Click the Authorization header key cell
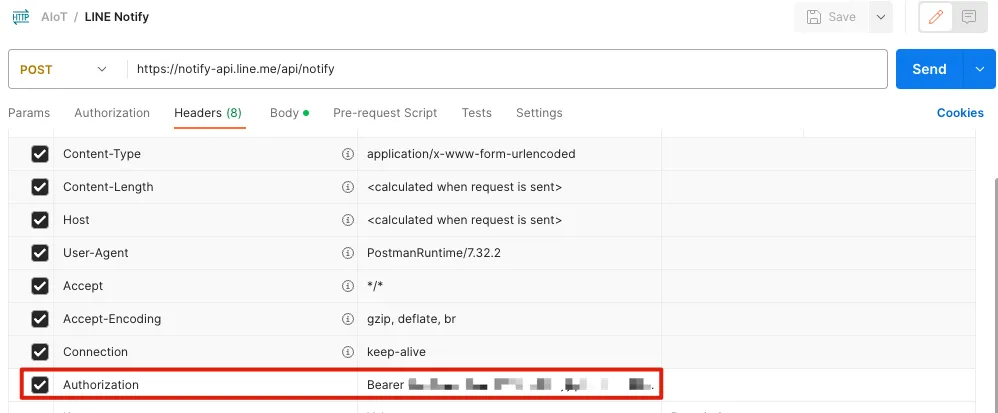 click(x=206, y=385)
